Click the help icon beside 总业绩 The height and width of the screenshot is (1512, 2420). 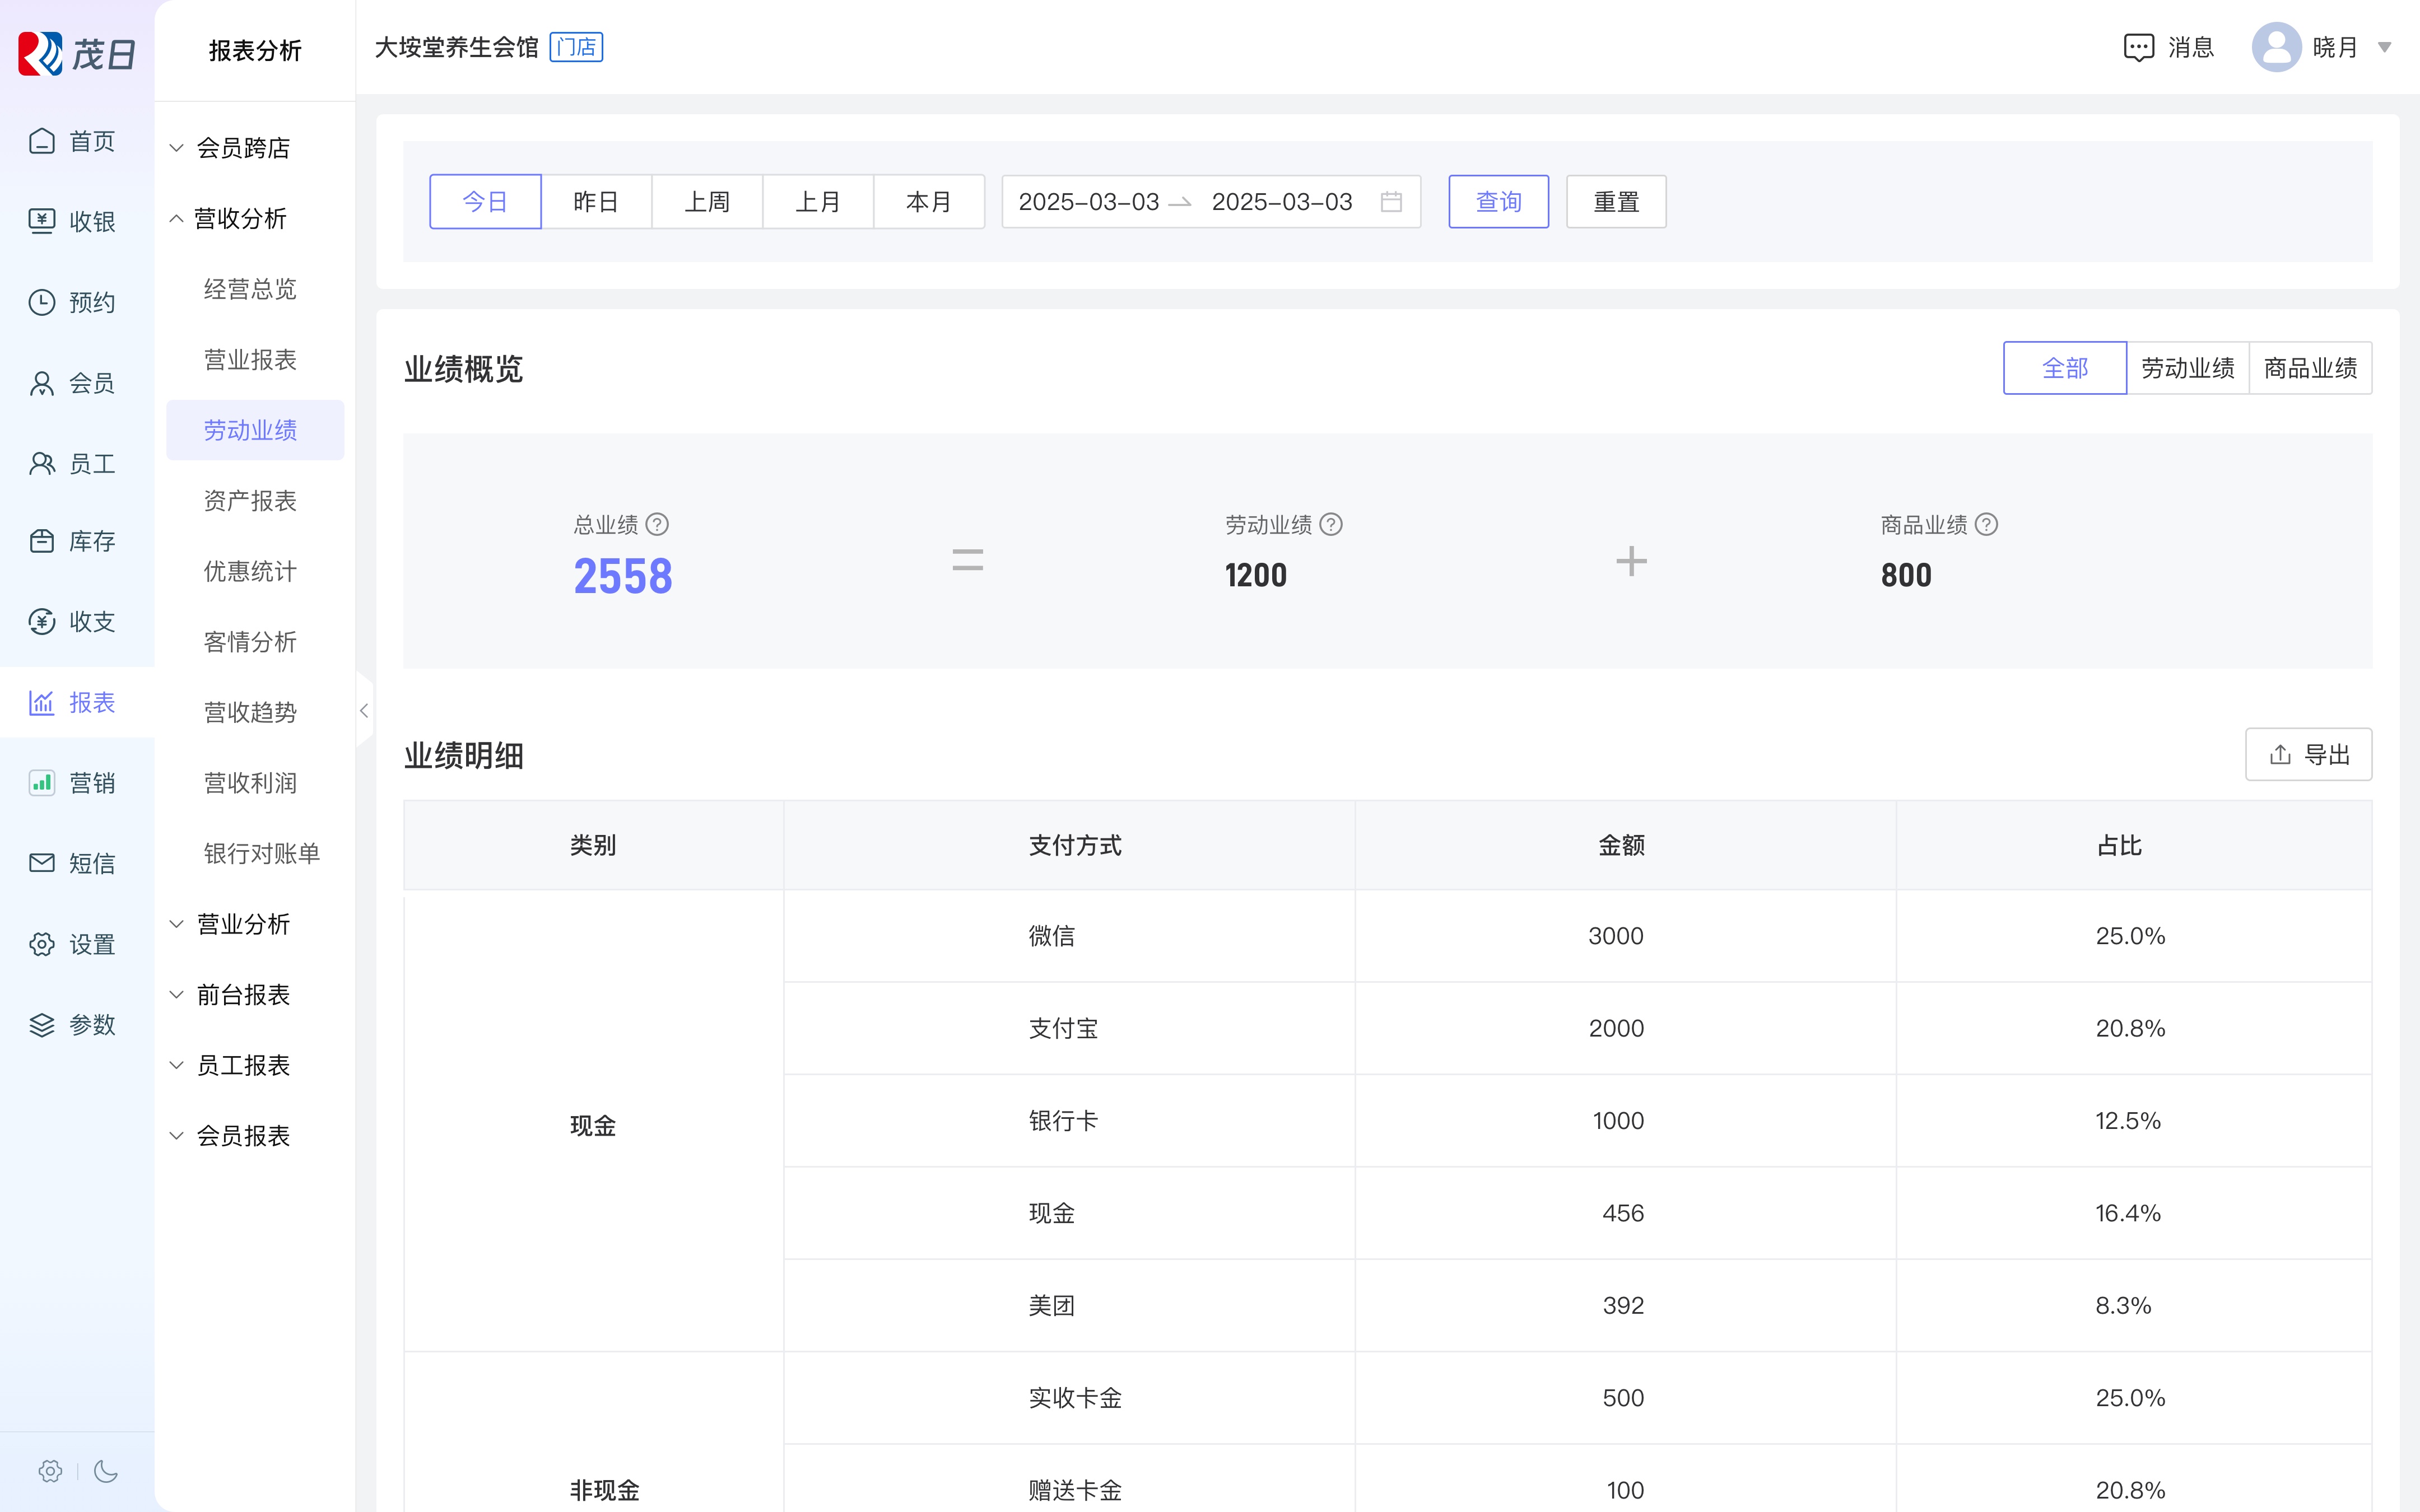(657, 524)
